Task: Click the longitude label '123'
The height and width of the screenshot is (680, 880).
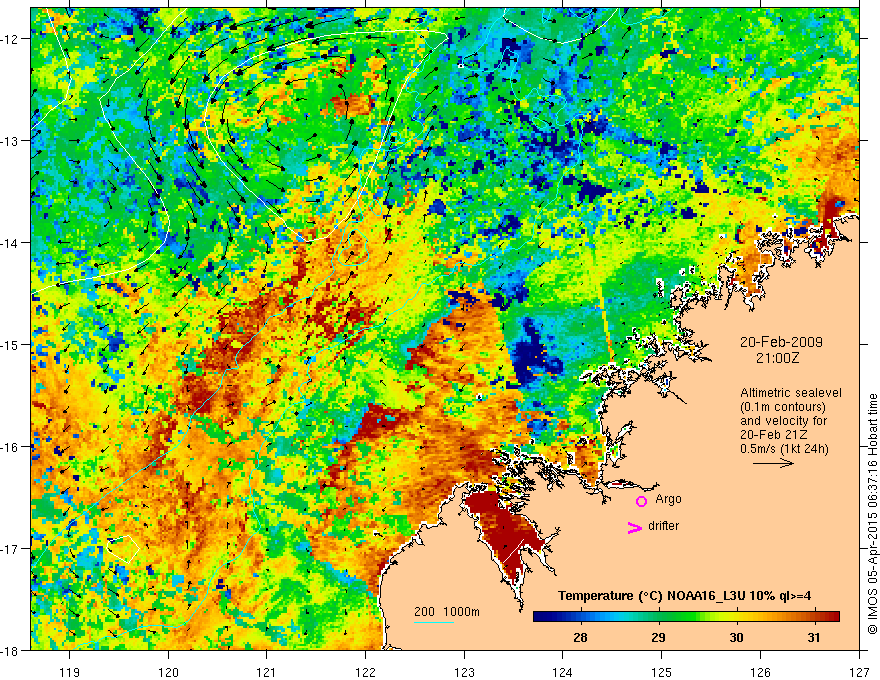Action: [x=464, y=672]
